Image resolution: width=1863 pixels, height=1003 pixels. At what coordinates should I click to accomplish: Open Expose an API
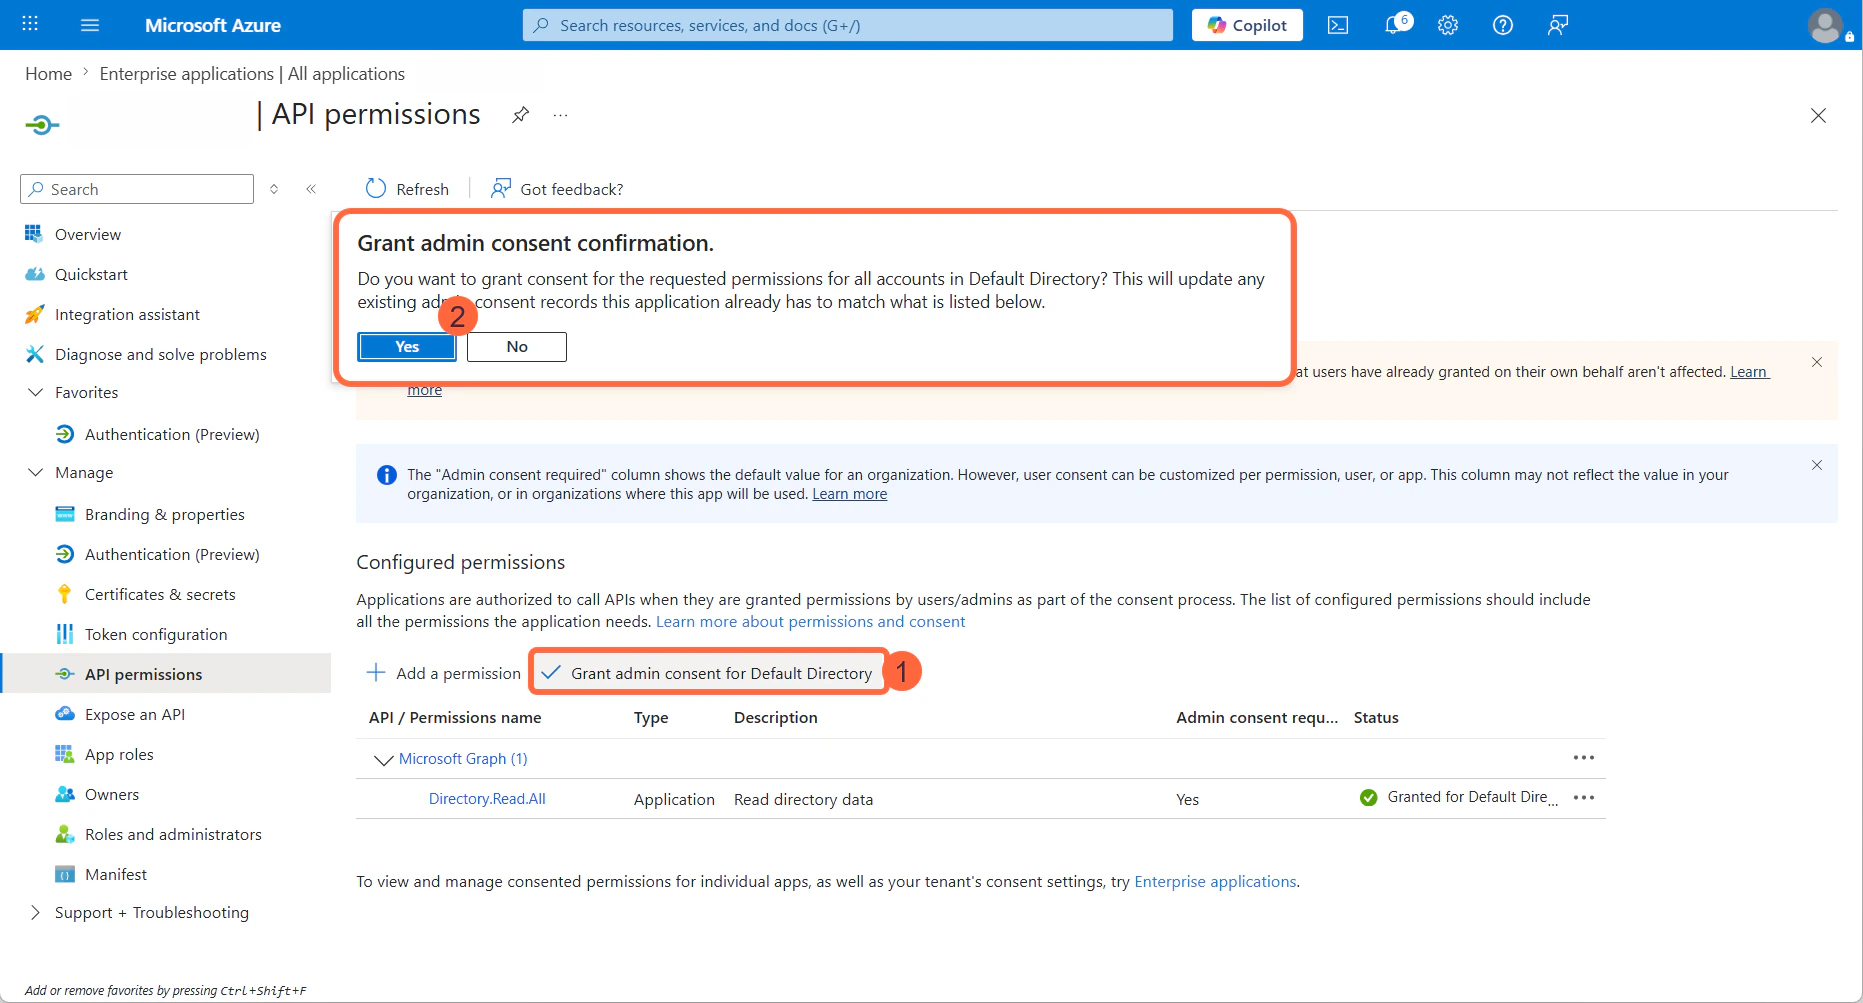coord(135,714)
